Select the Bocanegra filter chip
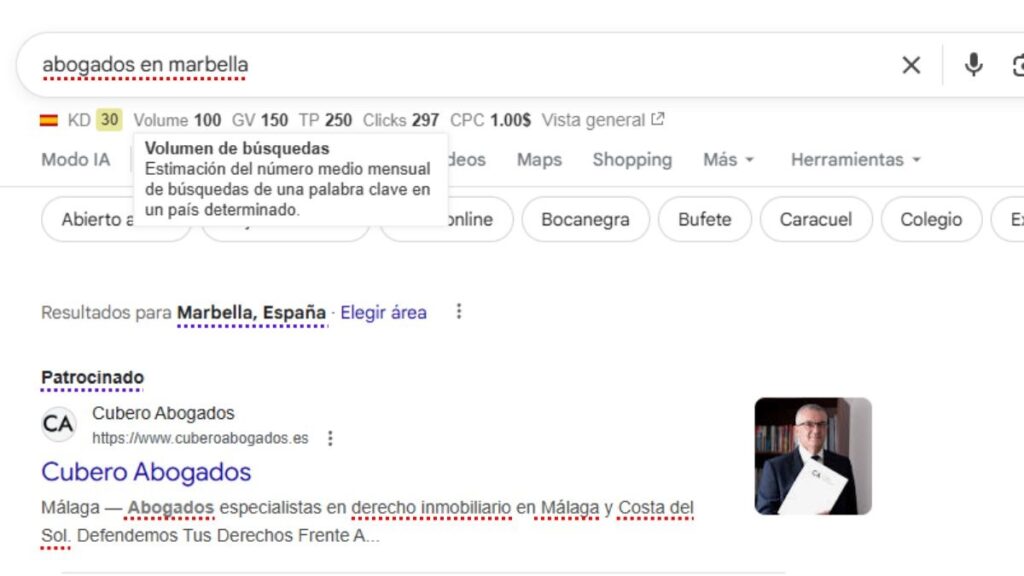1024x576 pixels. [x=585, y=219]
